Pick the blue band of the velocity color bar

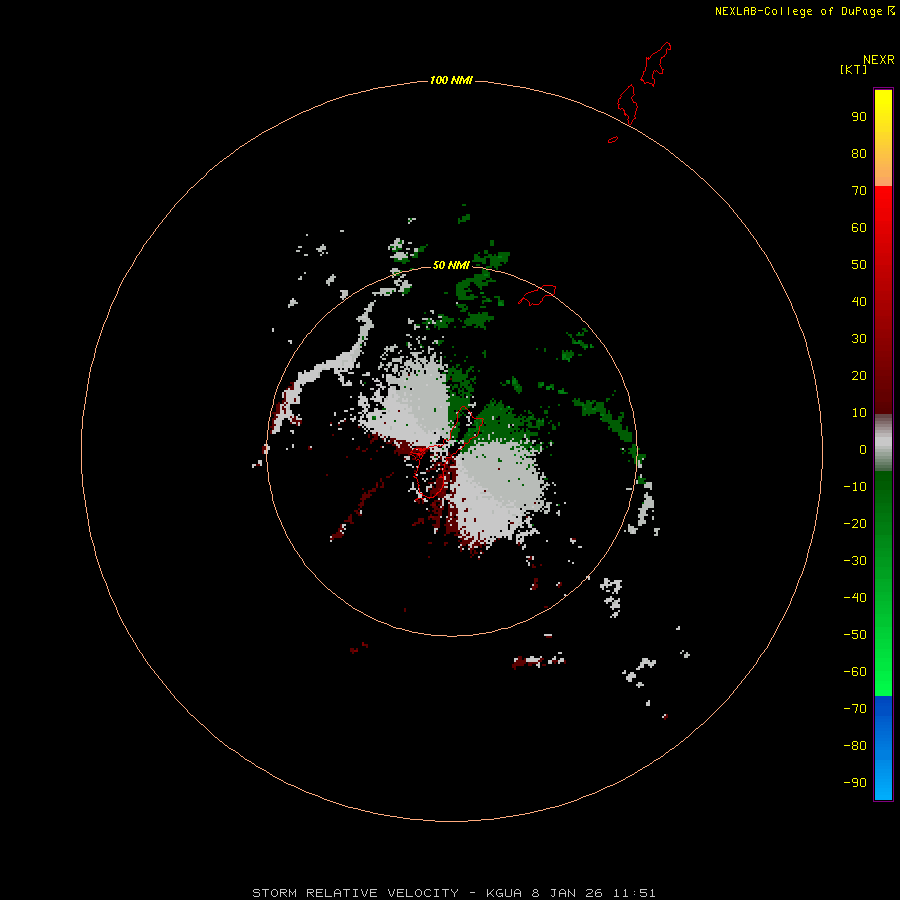click(x=883, y=747)
